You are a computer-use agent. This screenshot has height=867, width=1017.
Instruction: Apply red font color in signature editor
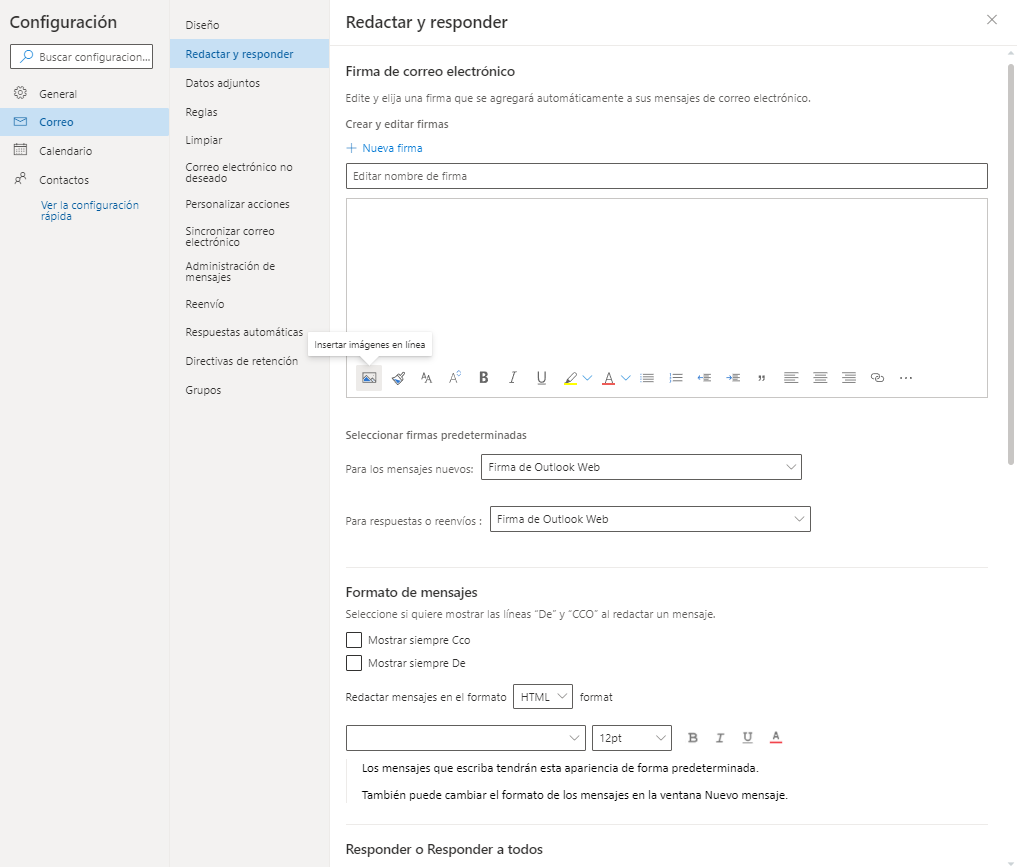point(608,378)
